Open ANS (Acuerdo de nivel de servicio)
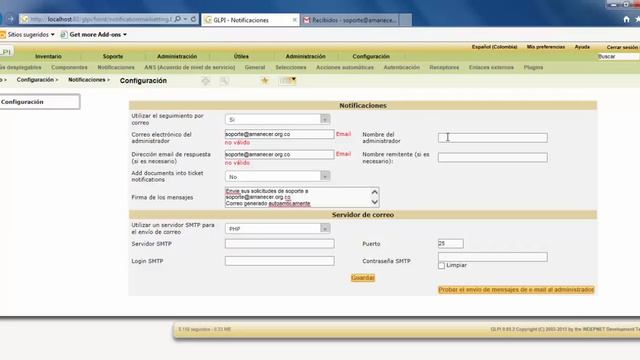Screen dimensions: 640x360 point(190,67)
